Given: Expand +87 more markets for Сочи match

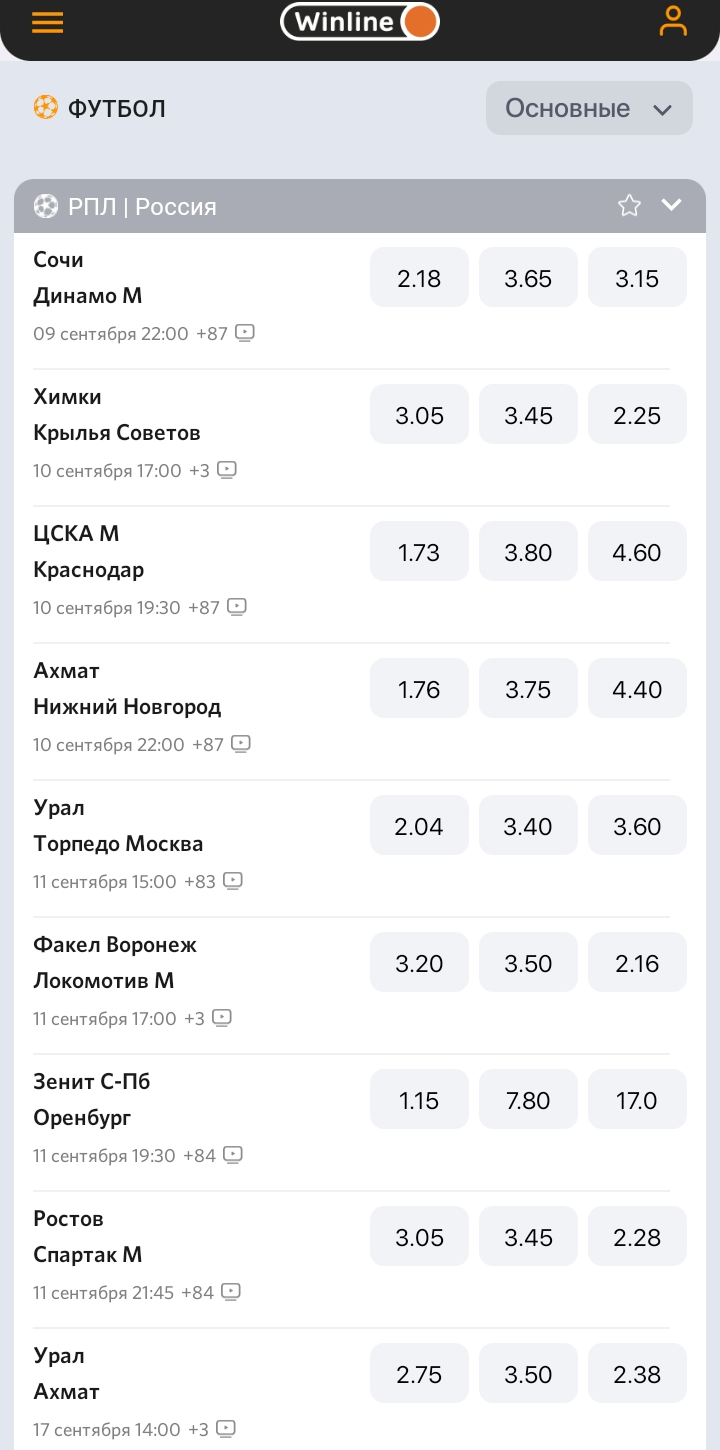Looking at the screenshot, I should 212,334.
